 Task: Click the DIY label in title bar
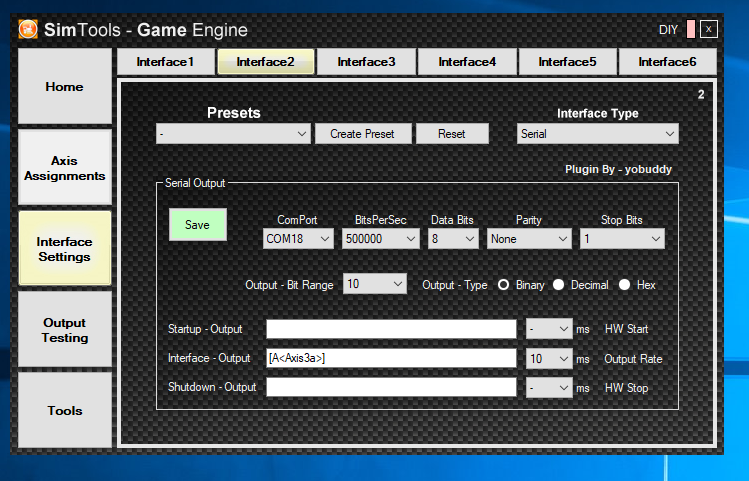[x=668, y=30]
